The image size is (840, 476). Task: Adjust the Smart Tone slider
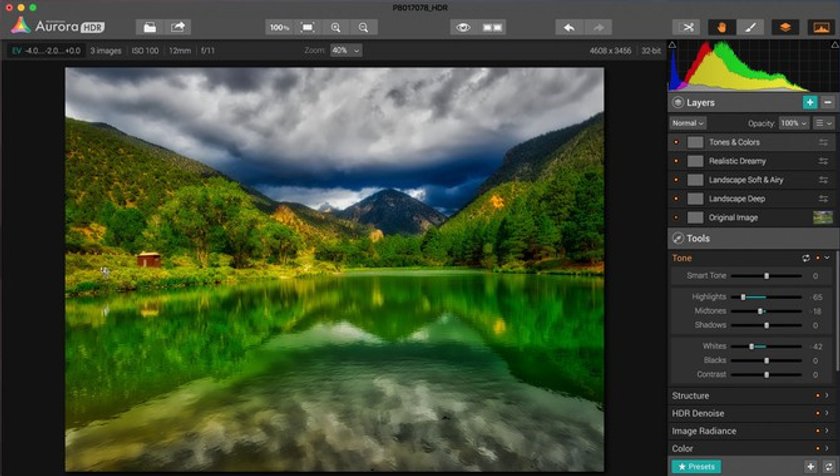[767, 276]
